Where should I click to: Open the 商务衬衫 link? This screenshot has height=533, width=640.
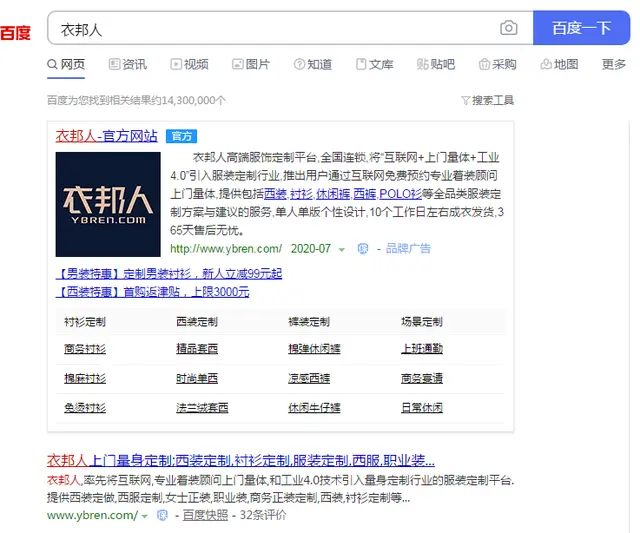[85, 349]
